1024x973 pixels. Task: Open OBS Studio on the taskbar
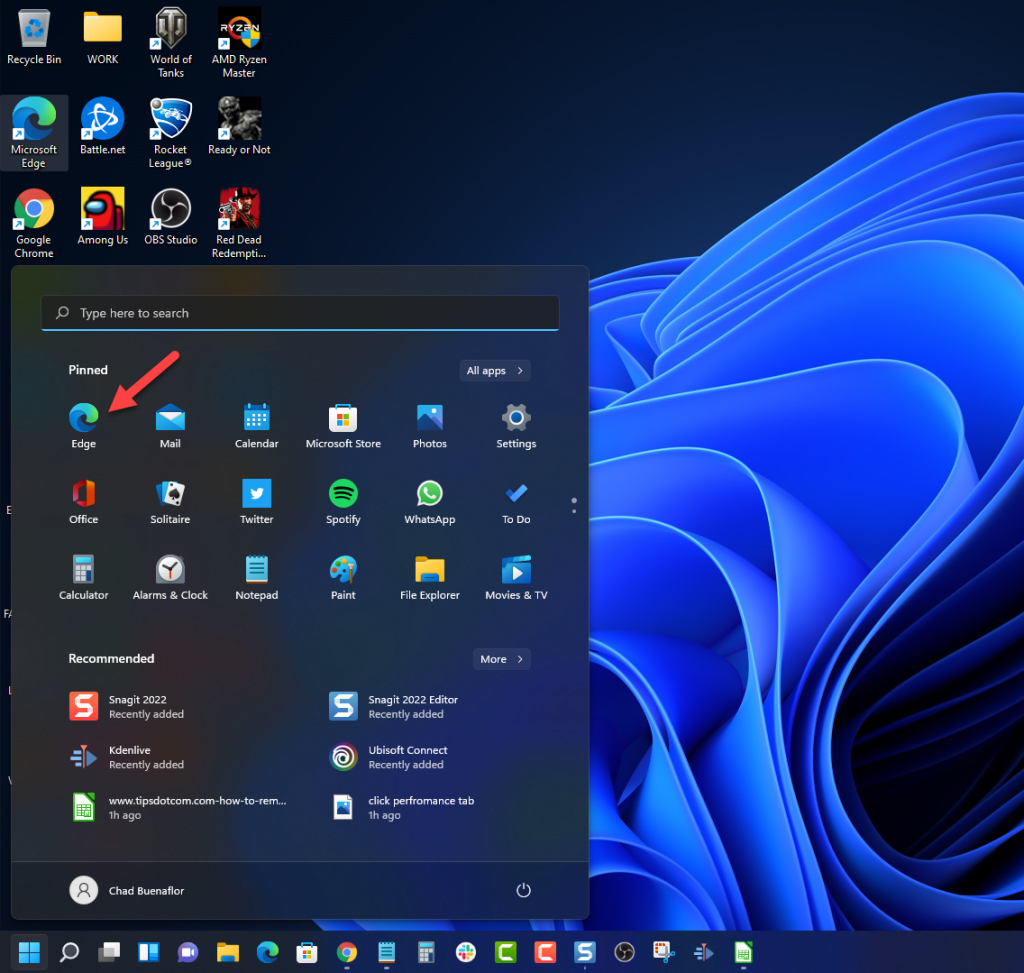[624, 953]
